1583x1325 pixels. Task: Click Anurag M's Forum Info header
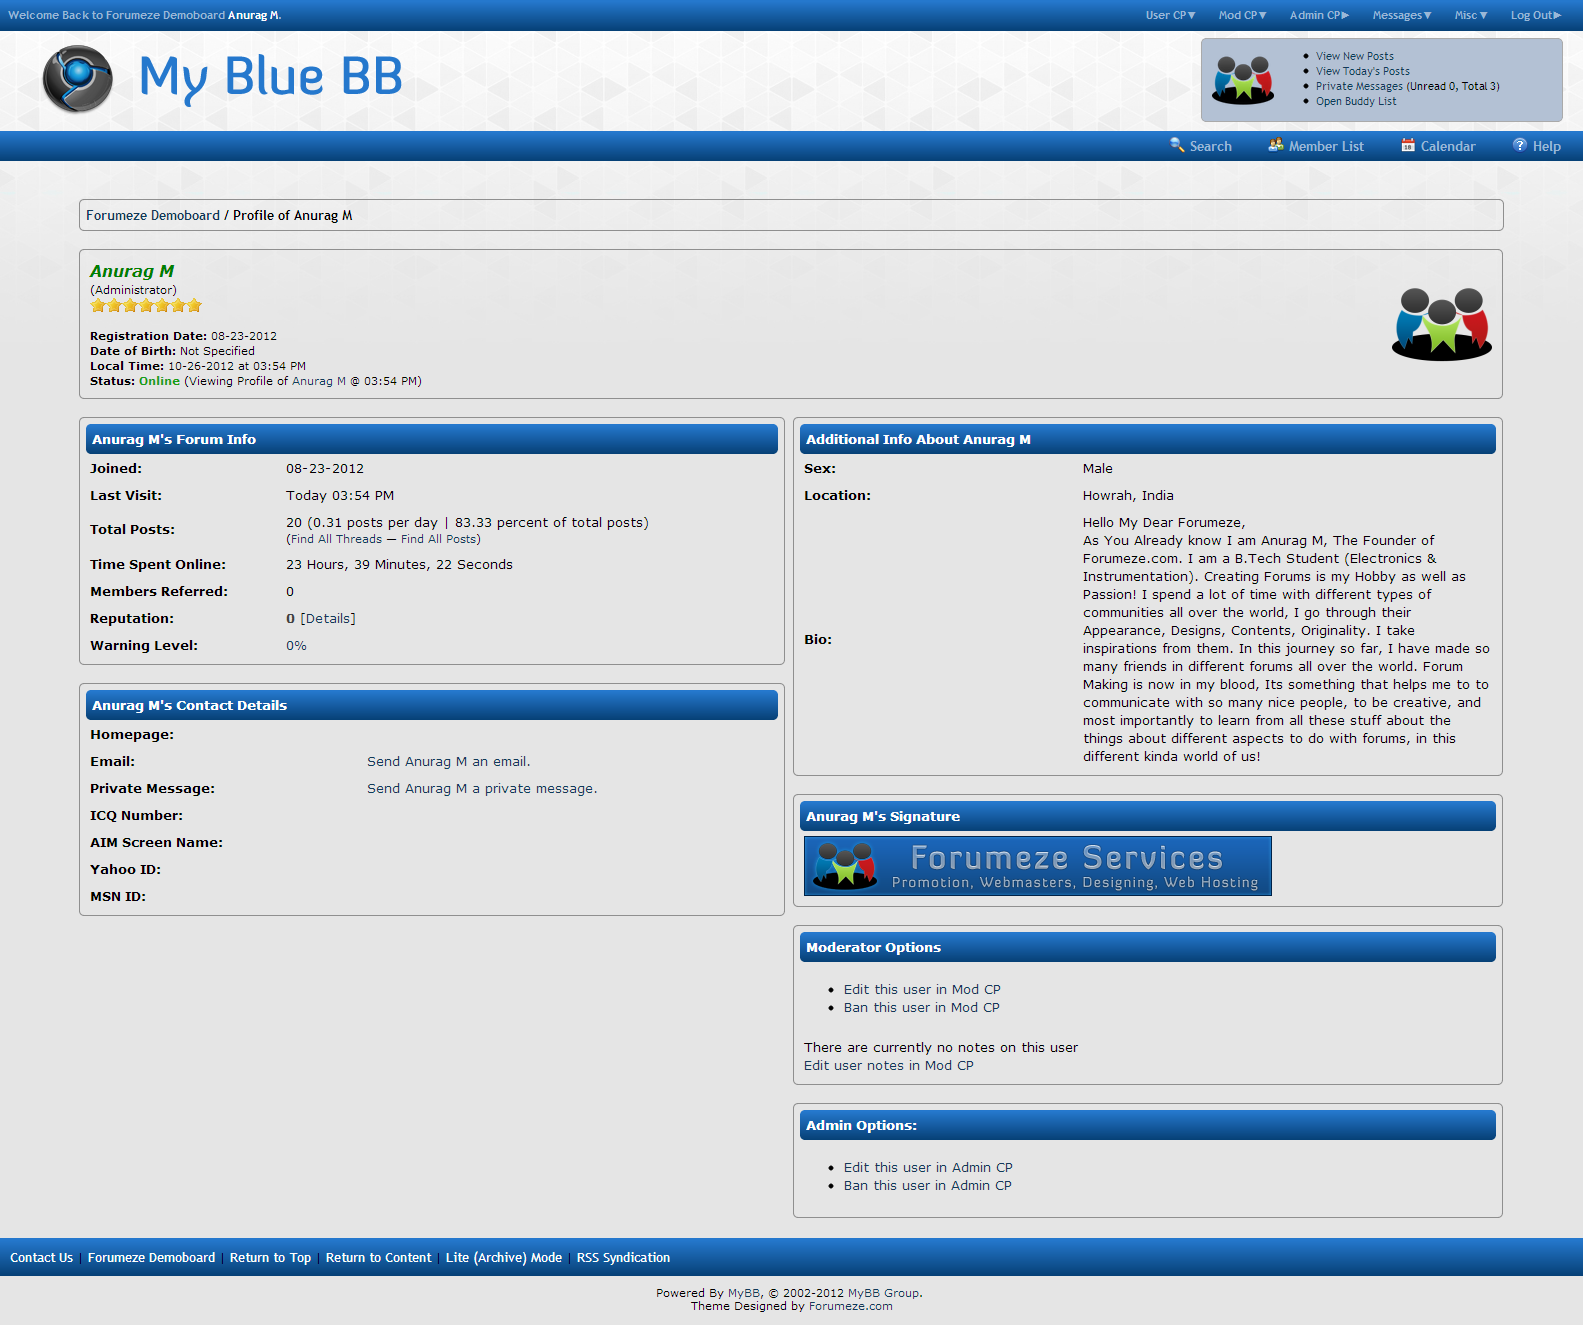pyautogui.click(x=432, y=439)
